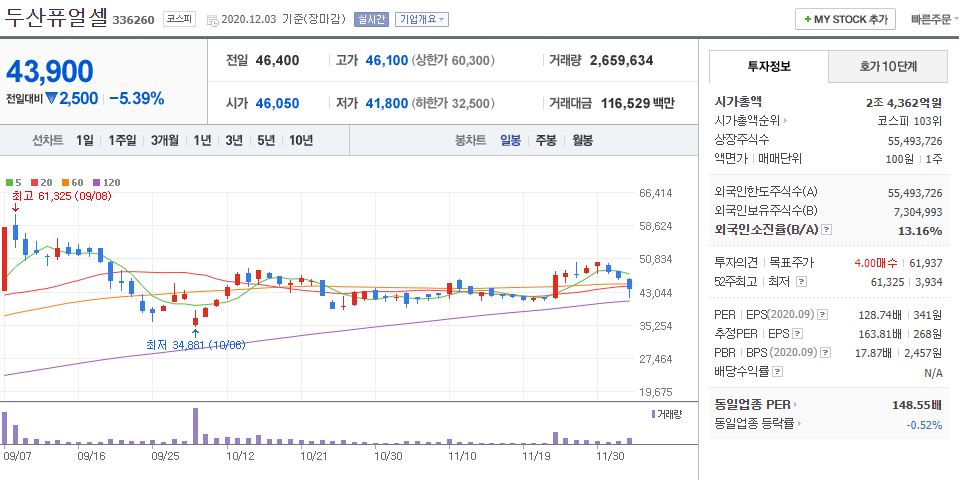This screenshot has height=480, width=974.
Task: Click the orange 60-day moving average legend marker
Action: point(63,183)
